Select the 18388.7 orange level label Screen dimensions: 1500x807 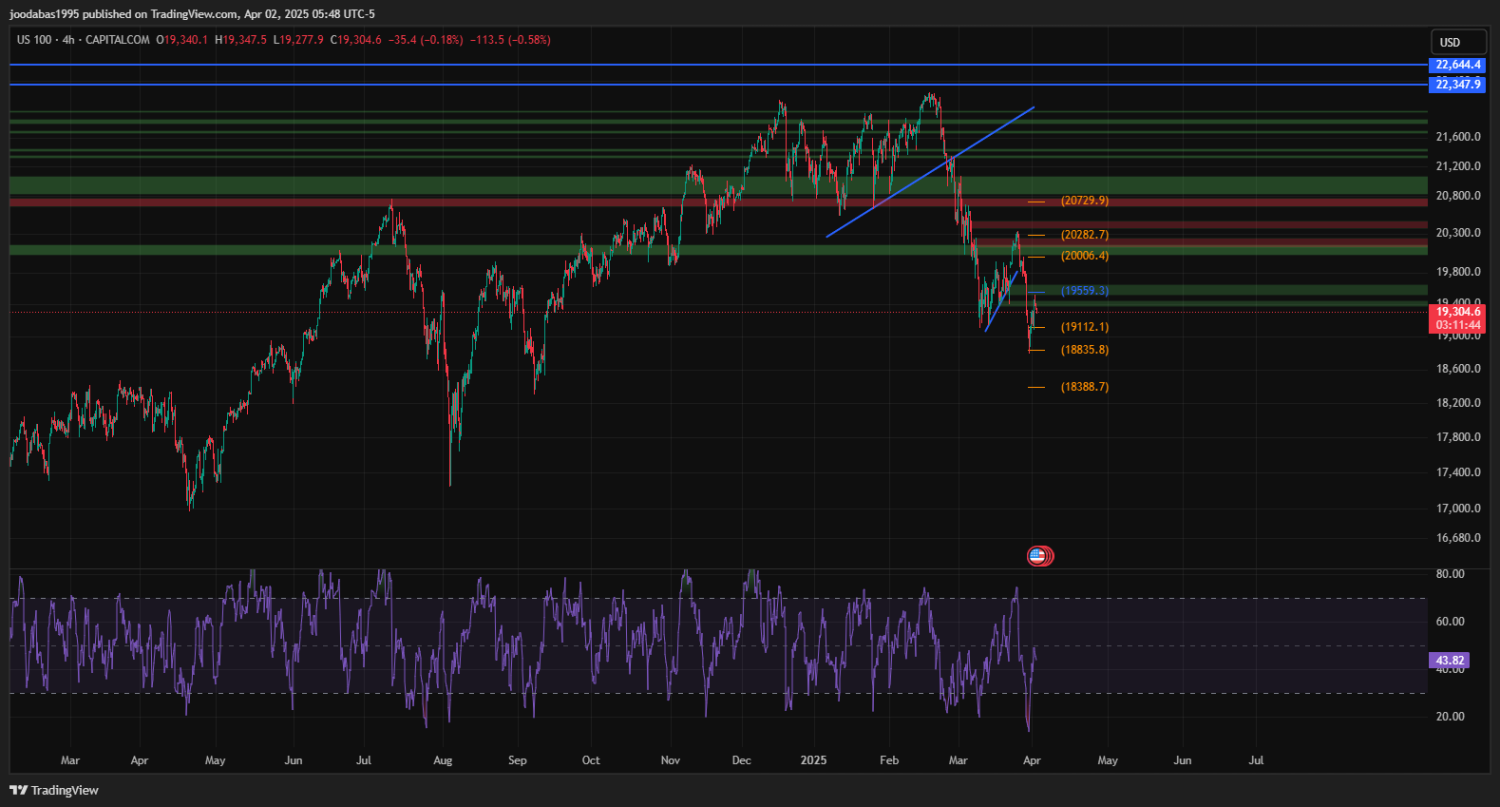pyautogui.click(x=1084, y=387)
